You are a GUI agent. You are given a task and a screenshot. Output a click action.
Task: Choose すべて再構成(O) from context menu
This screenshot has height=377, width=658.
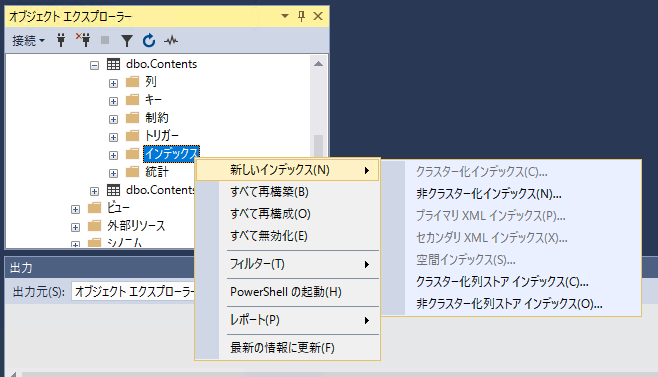coord(288,214)
